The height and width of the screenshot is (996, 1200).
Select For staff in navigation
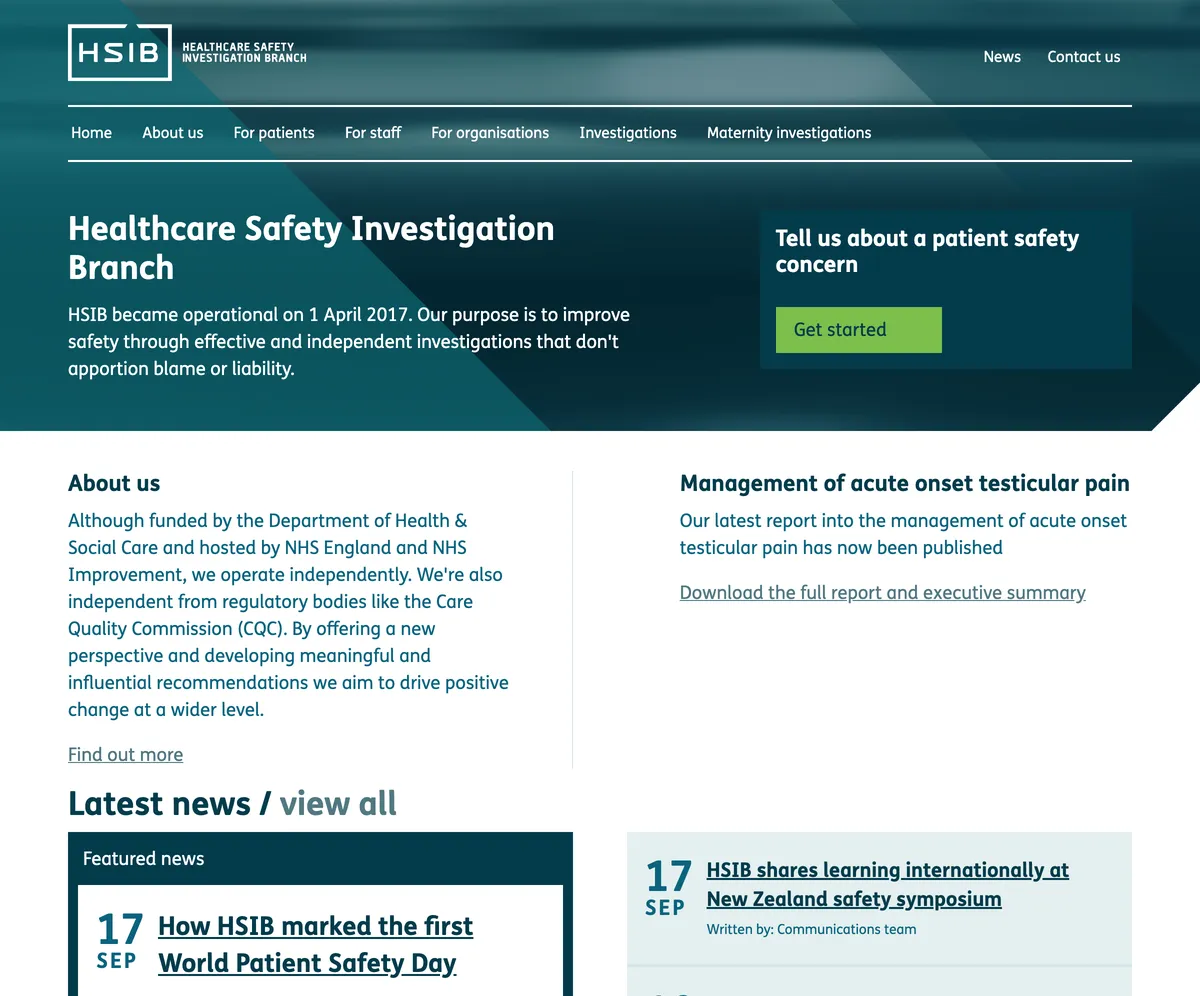click(x=373, y=133)
